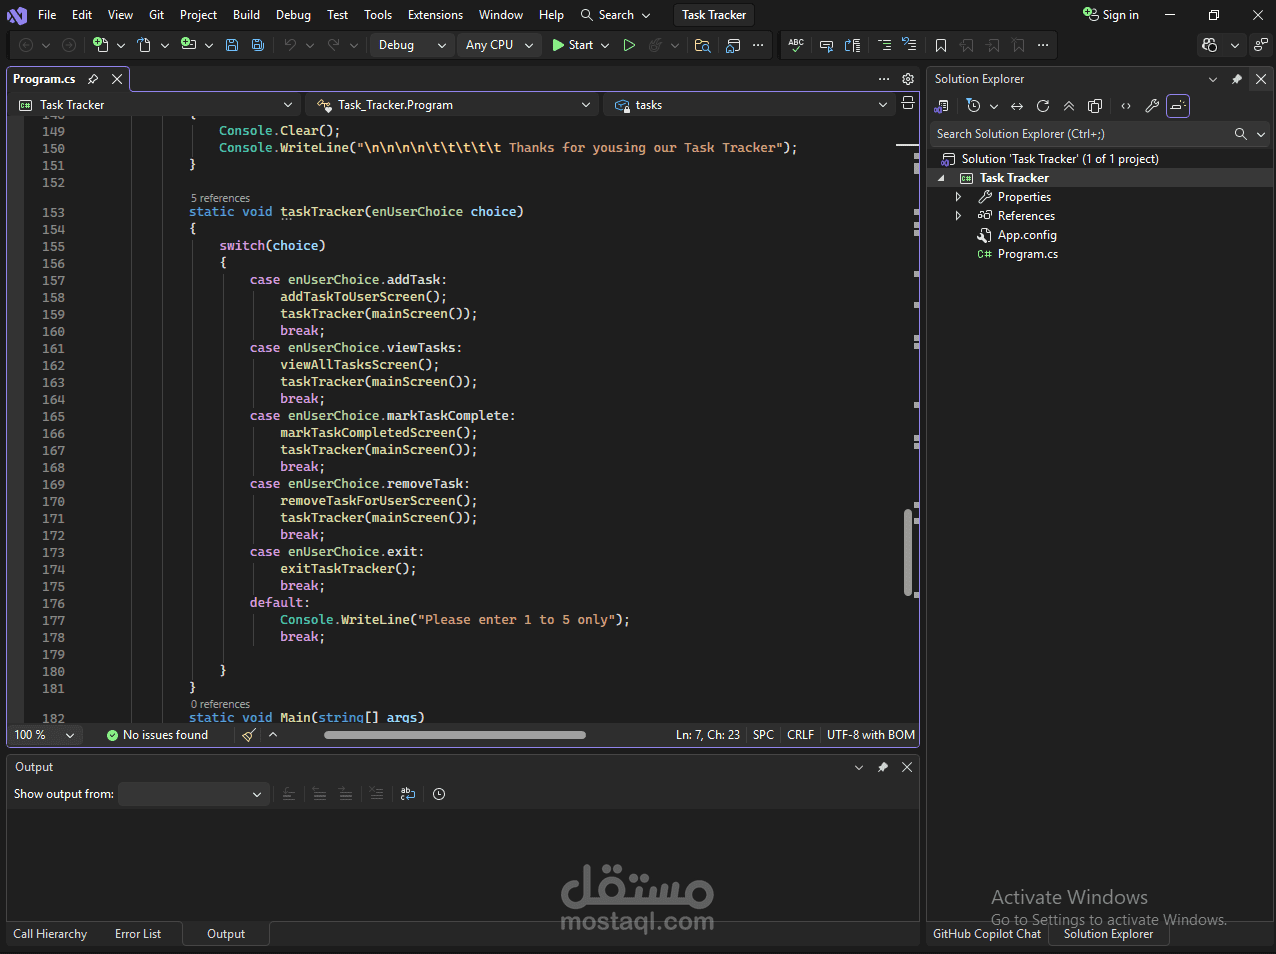Refresh the Solution Explorer
Image resolution: width=1276 pixels, height=954 pixels.
point(1043,106)
